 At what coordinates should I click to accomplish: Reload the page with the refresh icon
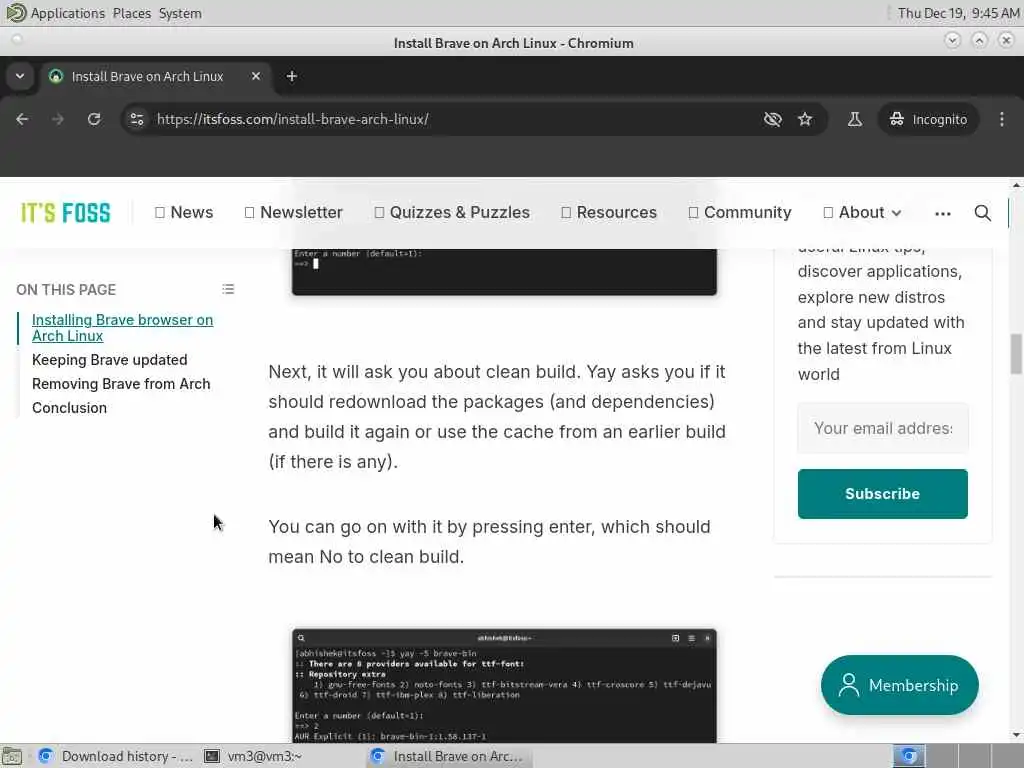(94, 119)
